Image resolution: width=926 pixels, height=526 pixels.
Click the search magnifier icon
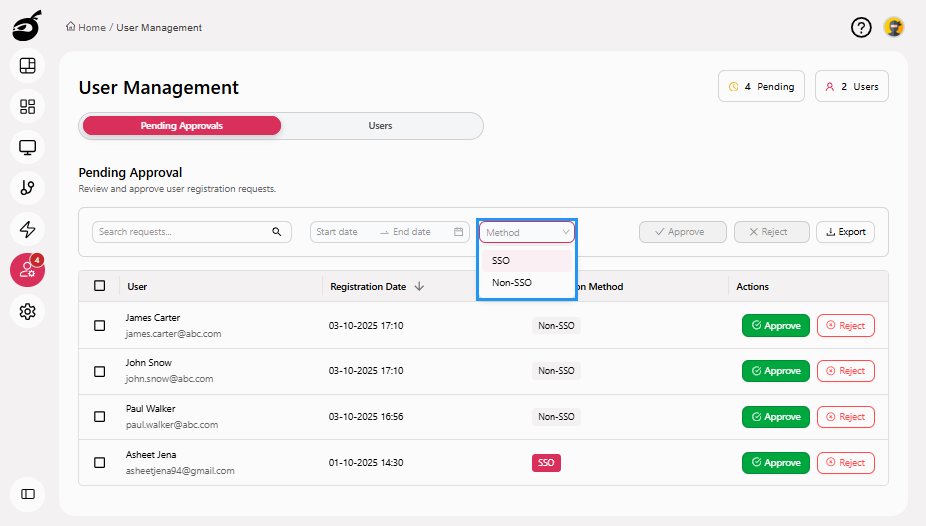[x=276, y=231]
